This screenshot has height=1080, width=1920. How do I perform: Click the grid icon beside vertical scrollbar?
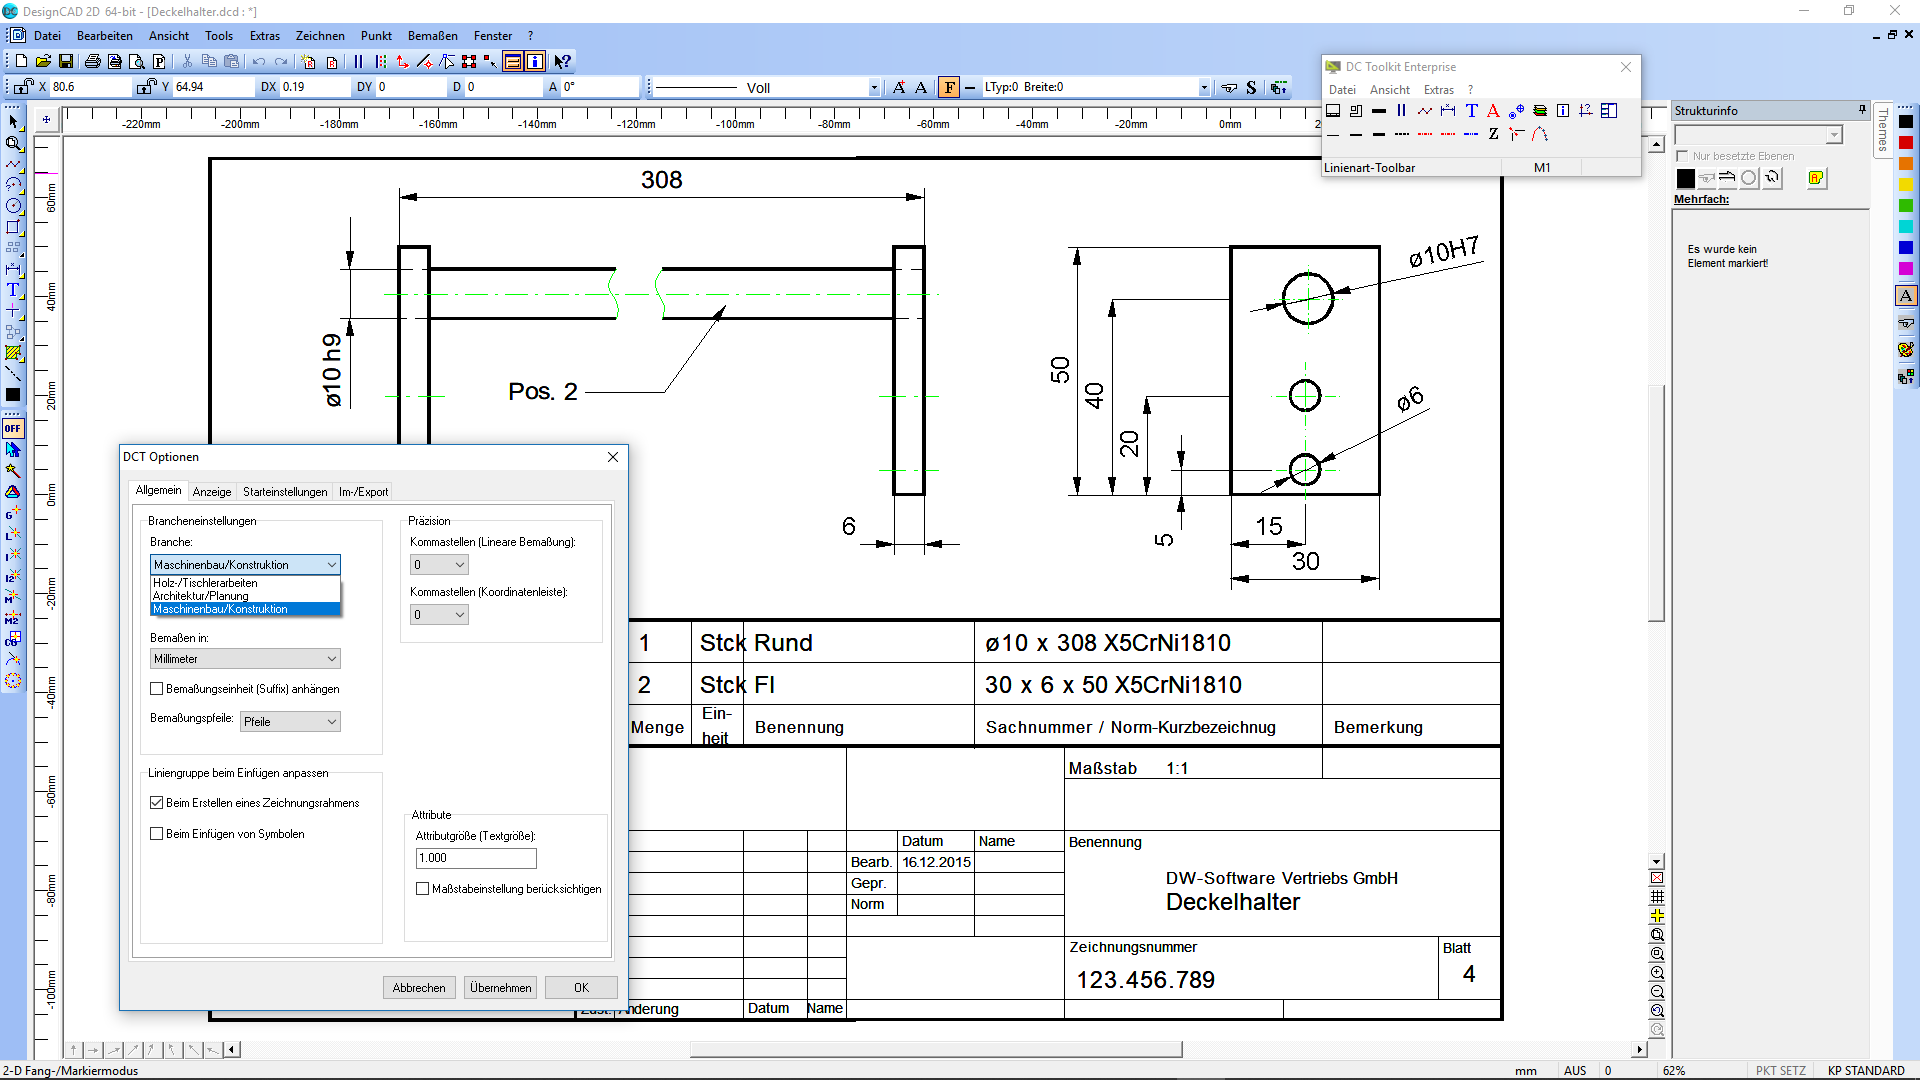point(1657,897)
